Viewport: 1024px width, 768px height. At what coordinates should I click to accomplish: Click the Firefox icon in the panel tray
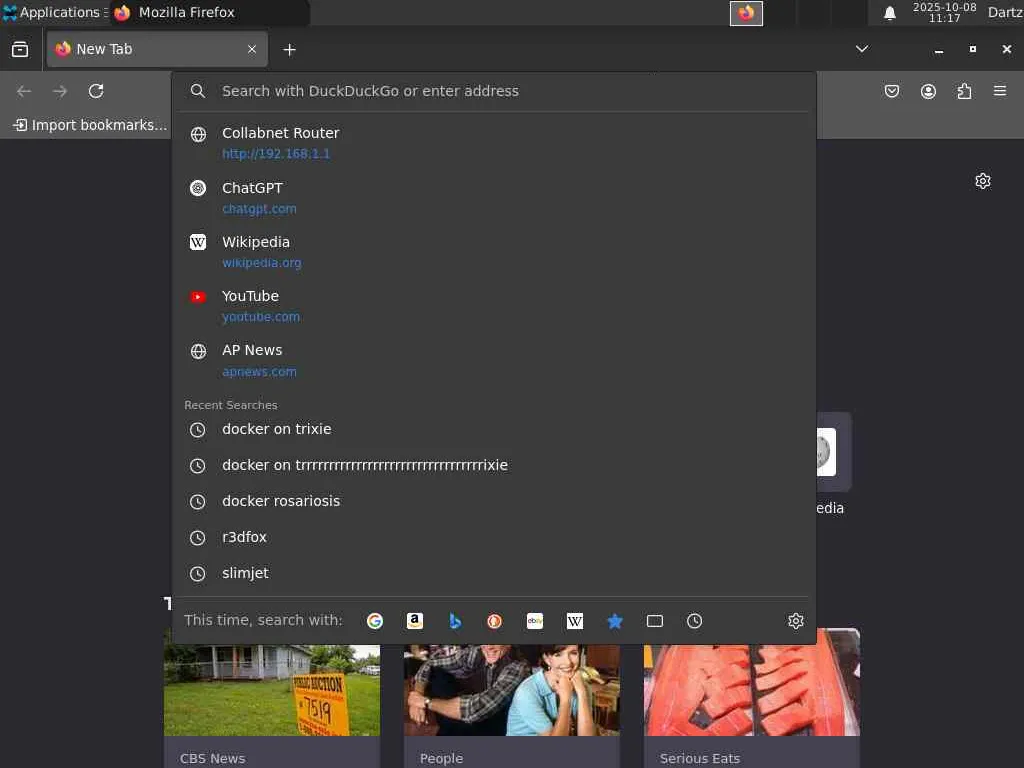(x=746, y=13)
